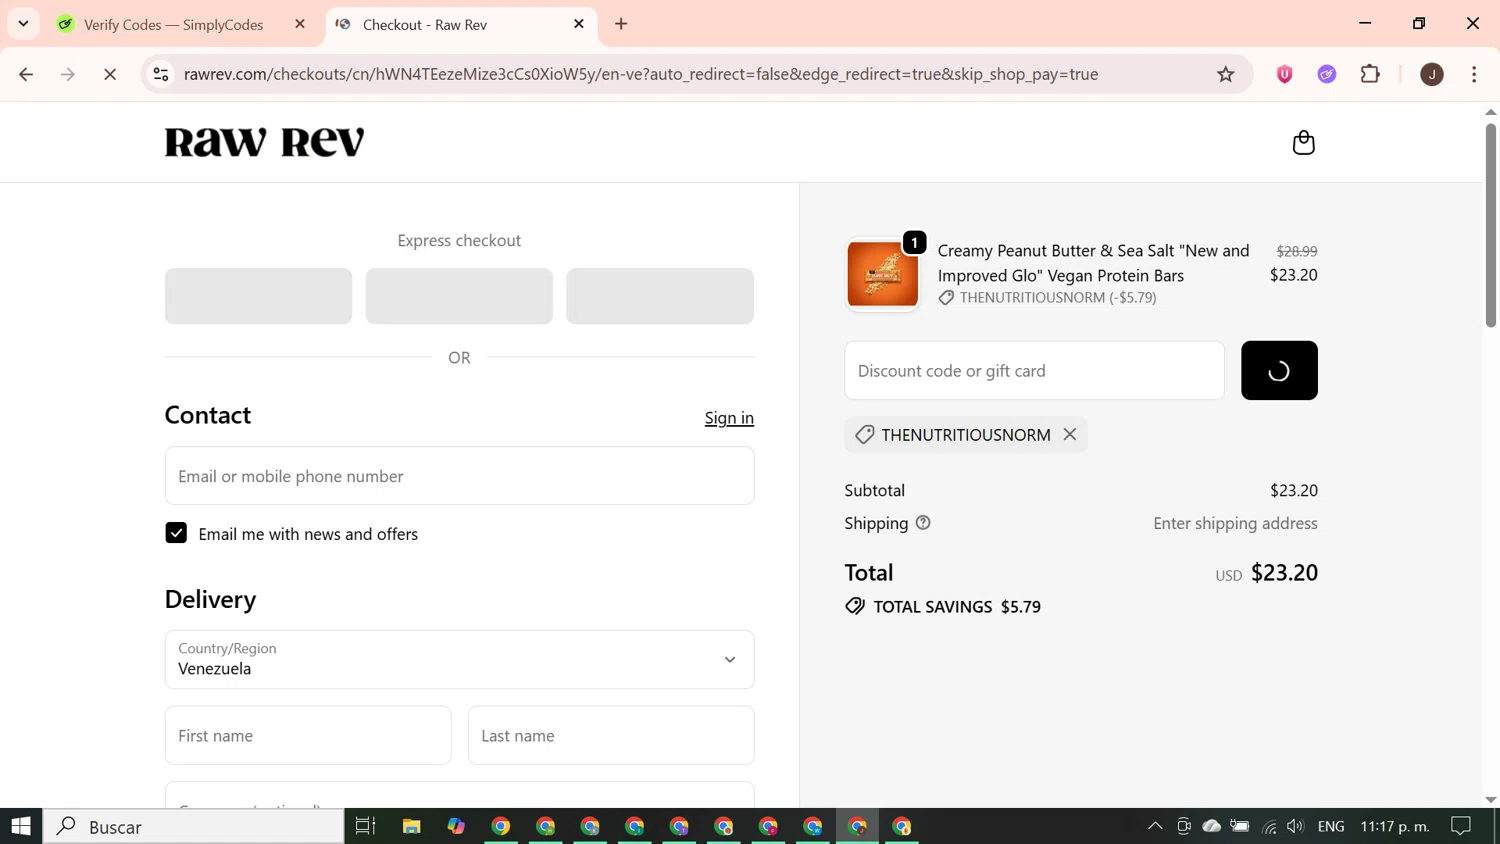Remove the THENUTRITIOUSNORM discount code
1500x844 pixels.
1070,435
